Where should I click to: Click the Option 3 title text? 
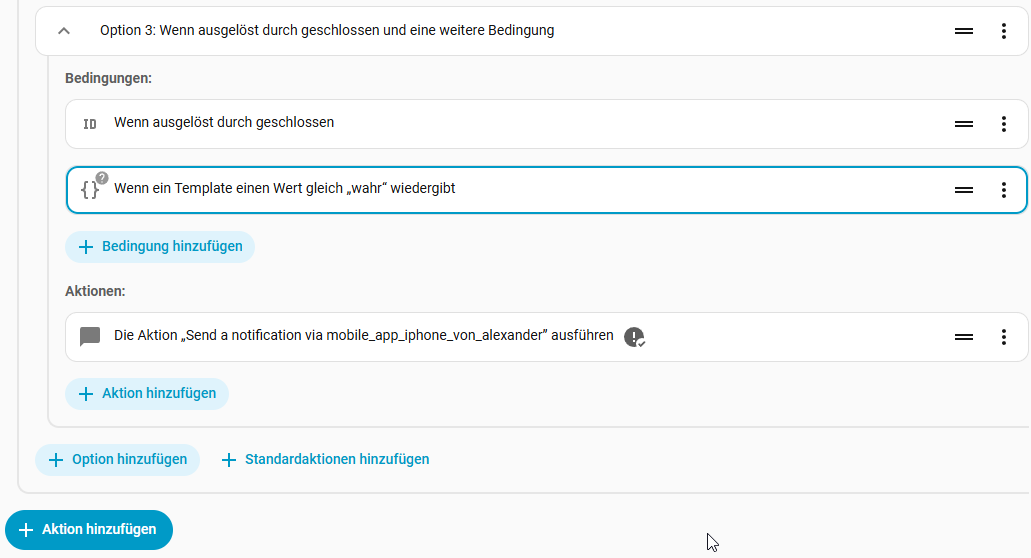[327, 31]
